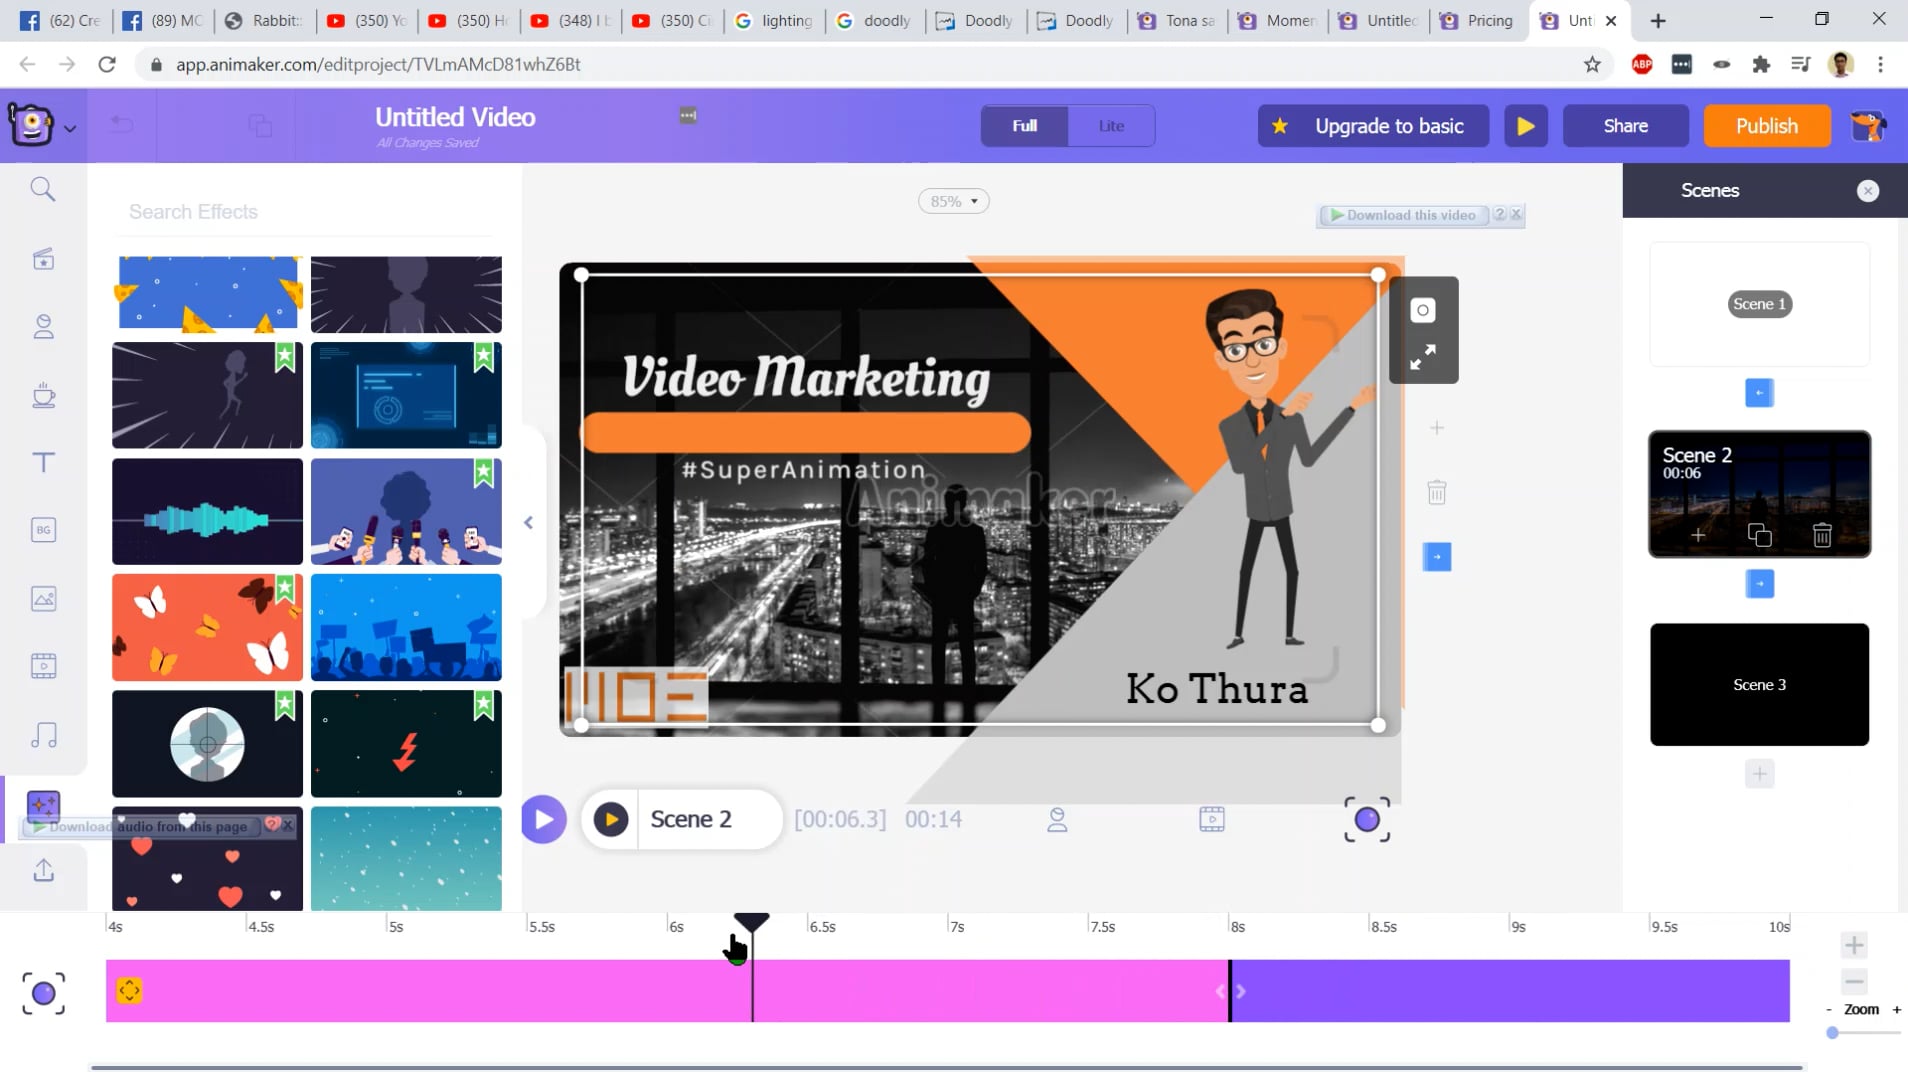Open the character timeline icon below canvas
The image size is (1908, 1072).
(1057, 820)
